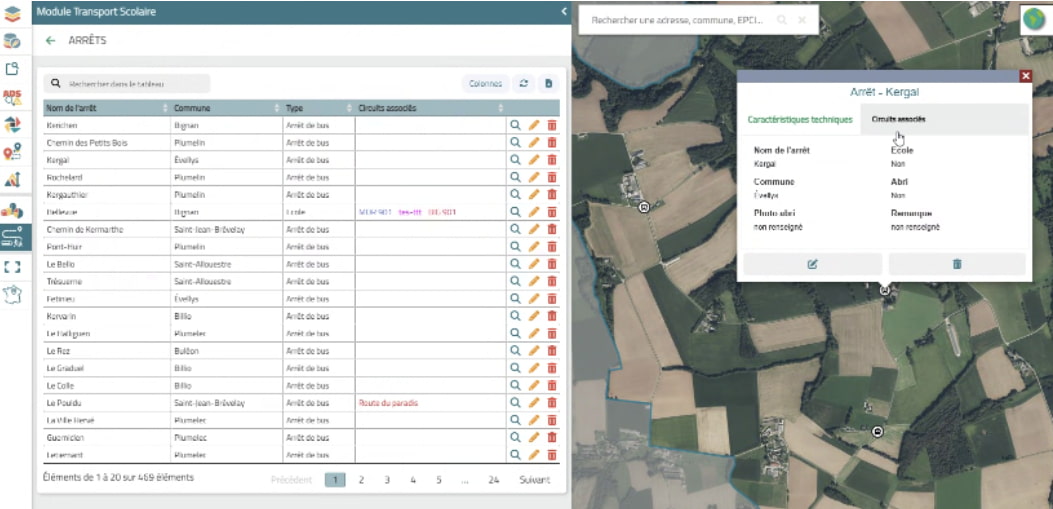This screenshot has width=1053, height=509.
Task: Click the edit button in Kergal popup
Action: [x=812, y=264]
